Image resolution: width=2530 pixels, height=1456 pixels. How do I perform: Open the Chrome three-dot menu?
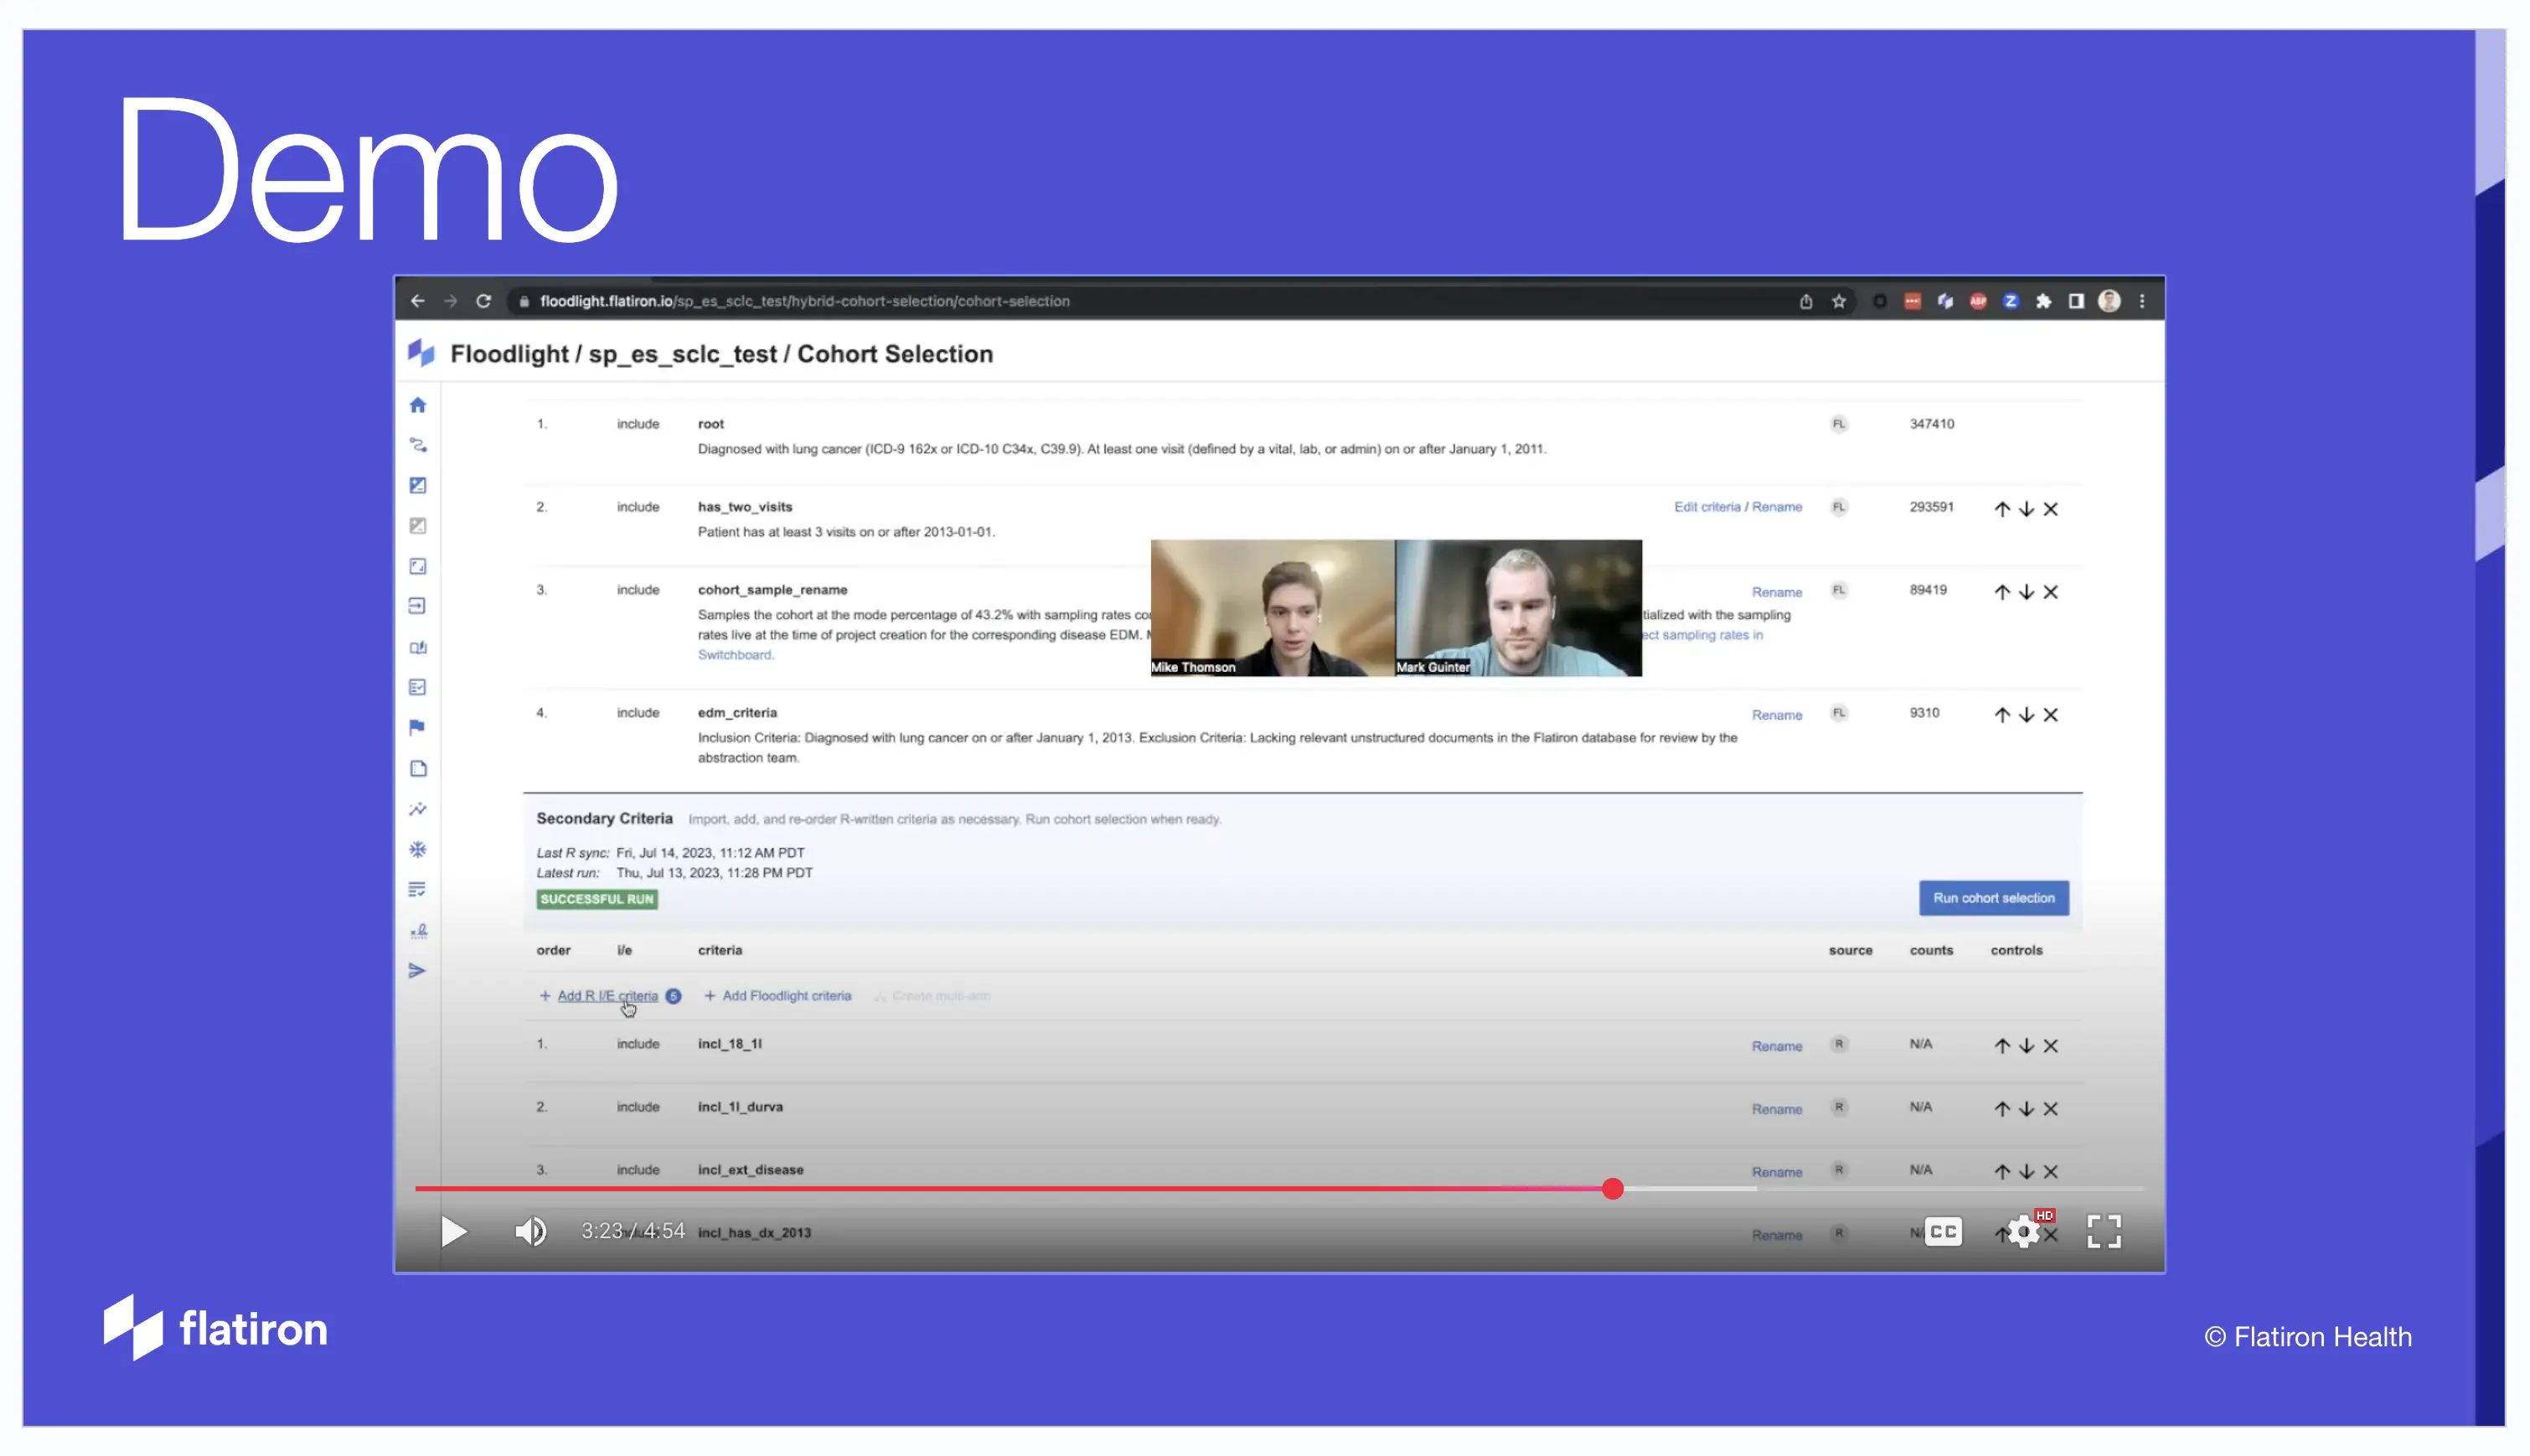pyautogui.click(x=2142, y=300)
